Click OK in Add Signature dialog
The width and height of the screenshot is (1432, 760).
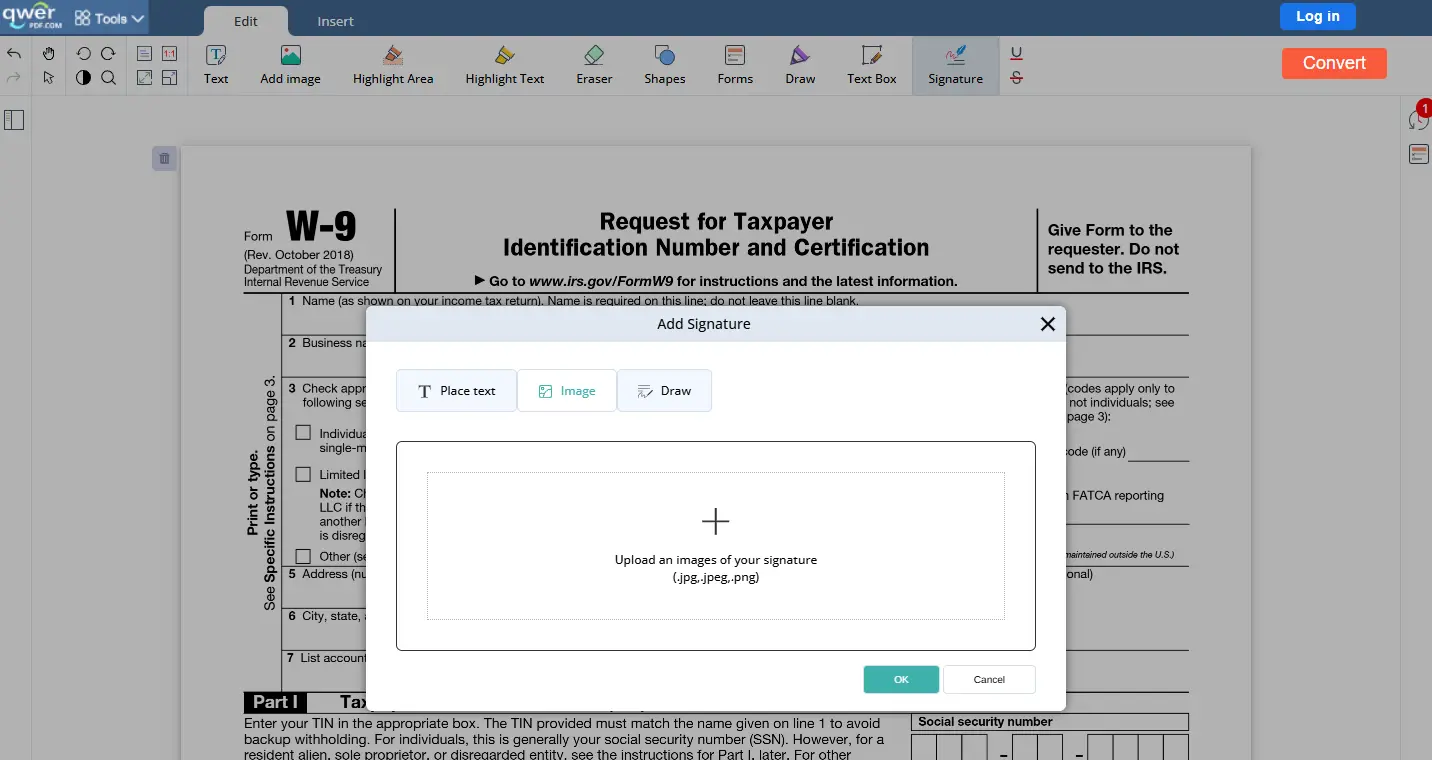901,679
